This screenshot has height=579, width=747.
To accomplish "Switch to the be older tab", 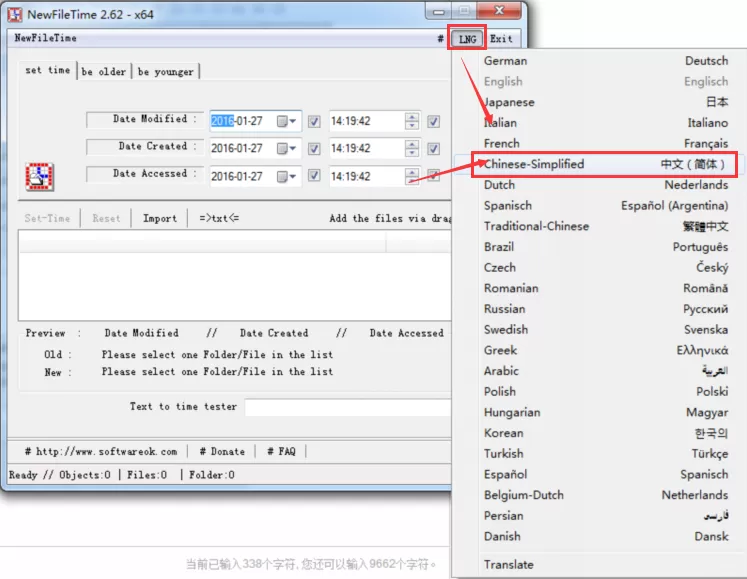I will pyautogui.click(x=104, y=72).
